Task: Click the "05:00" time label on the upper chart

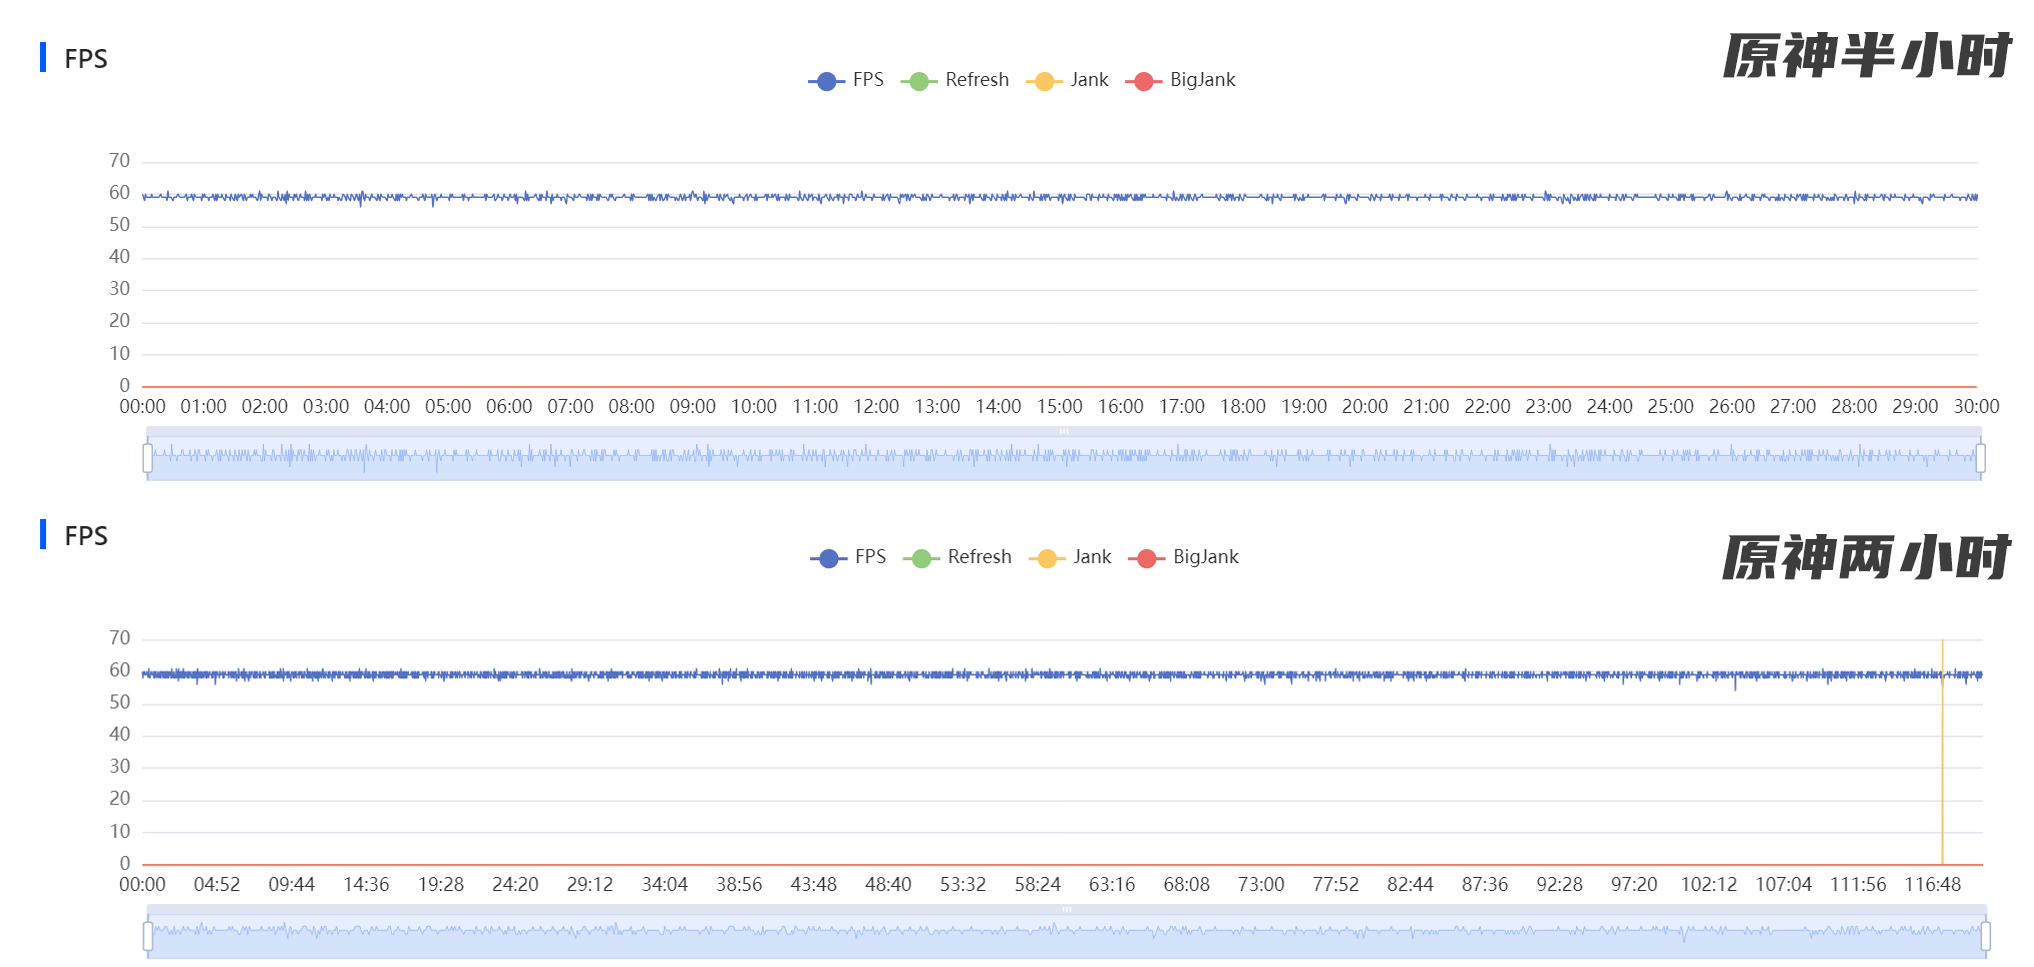Action: 448,407
